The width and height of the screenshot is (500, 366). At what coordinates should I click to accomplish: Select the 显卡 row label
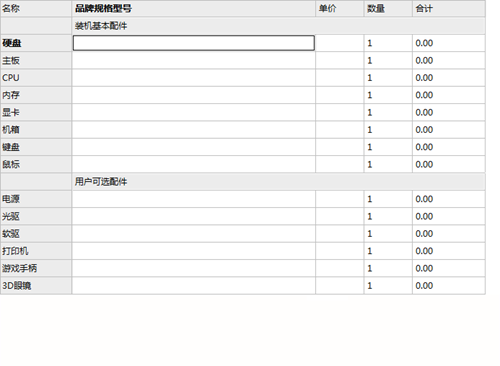(36, 112)
